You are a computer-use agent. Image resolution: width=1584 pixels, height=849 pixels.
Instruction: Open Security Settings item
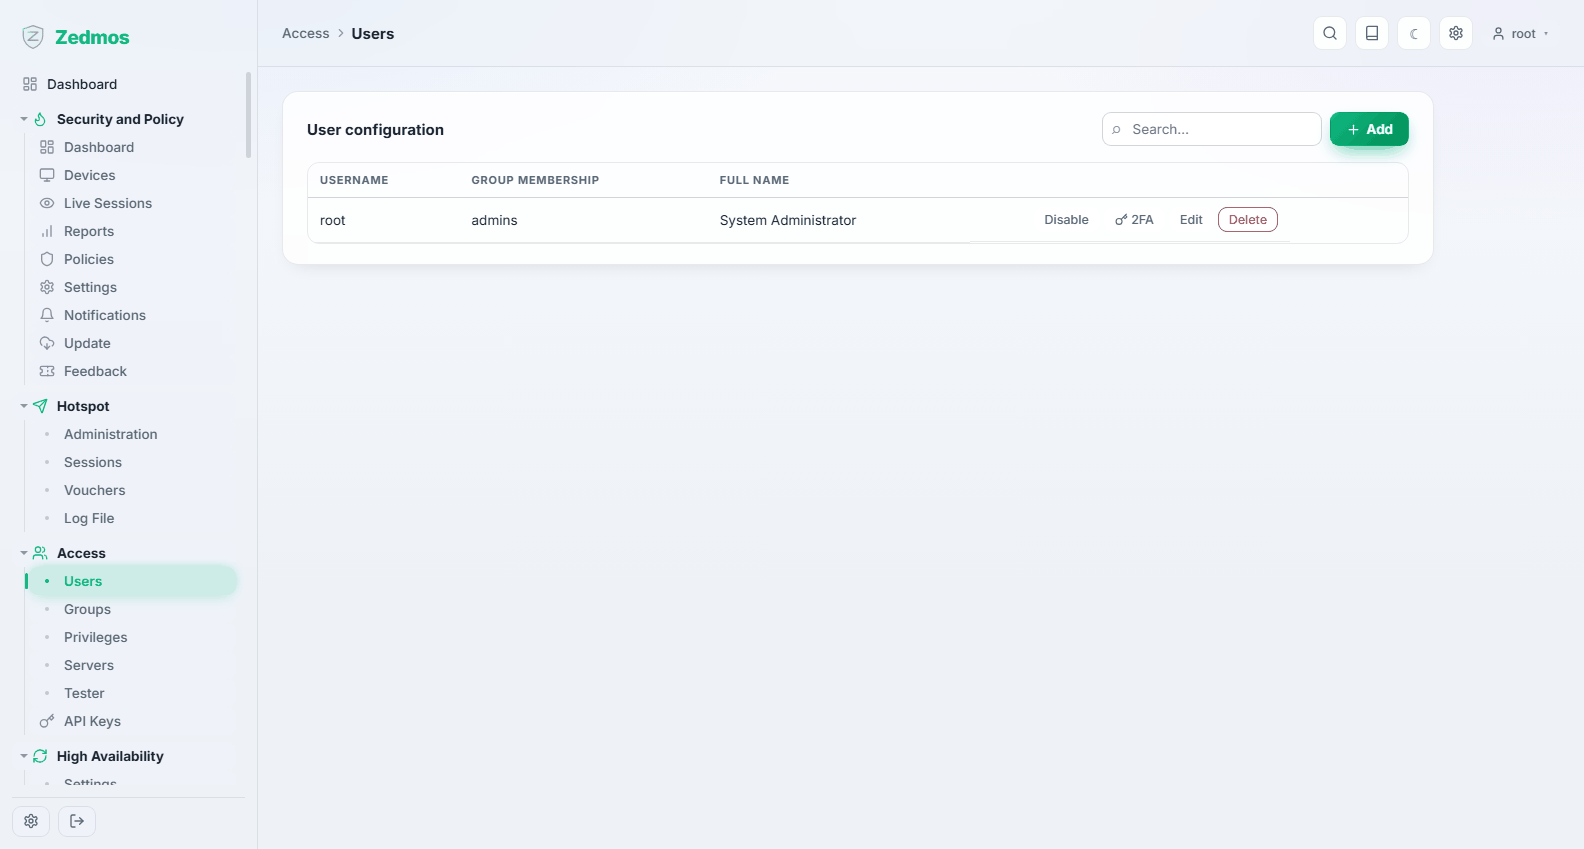pyautogui.click(x=90, y=287)
